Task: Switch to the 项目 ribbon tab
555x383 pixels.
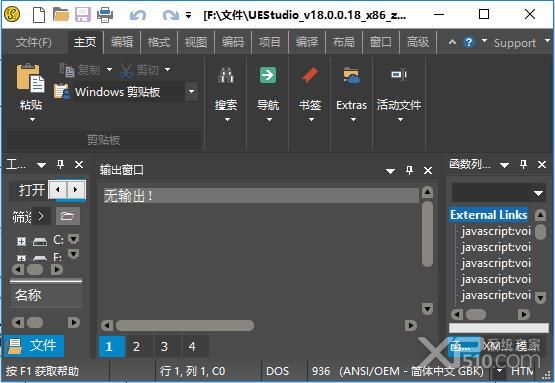Action: click(270, 42)
